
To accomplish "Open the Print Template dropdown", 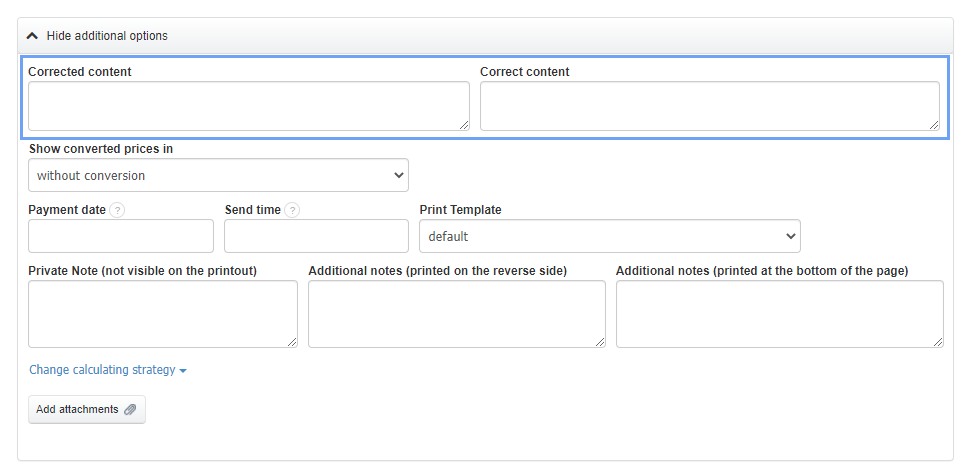I will (609, 236).
